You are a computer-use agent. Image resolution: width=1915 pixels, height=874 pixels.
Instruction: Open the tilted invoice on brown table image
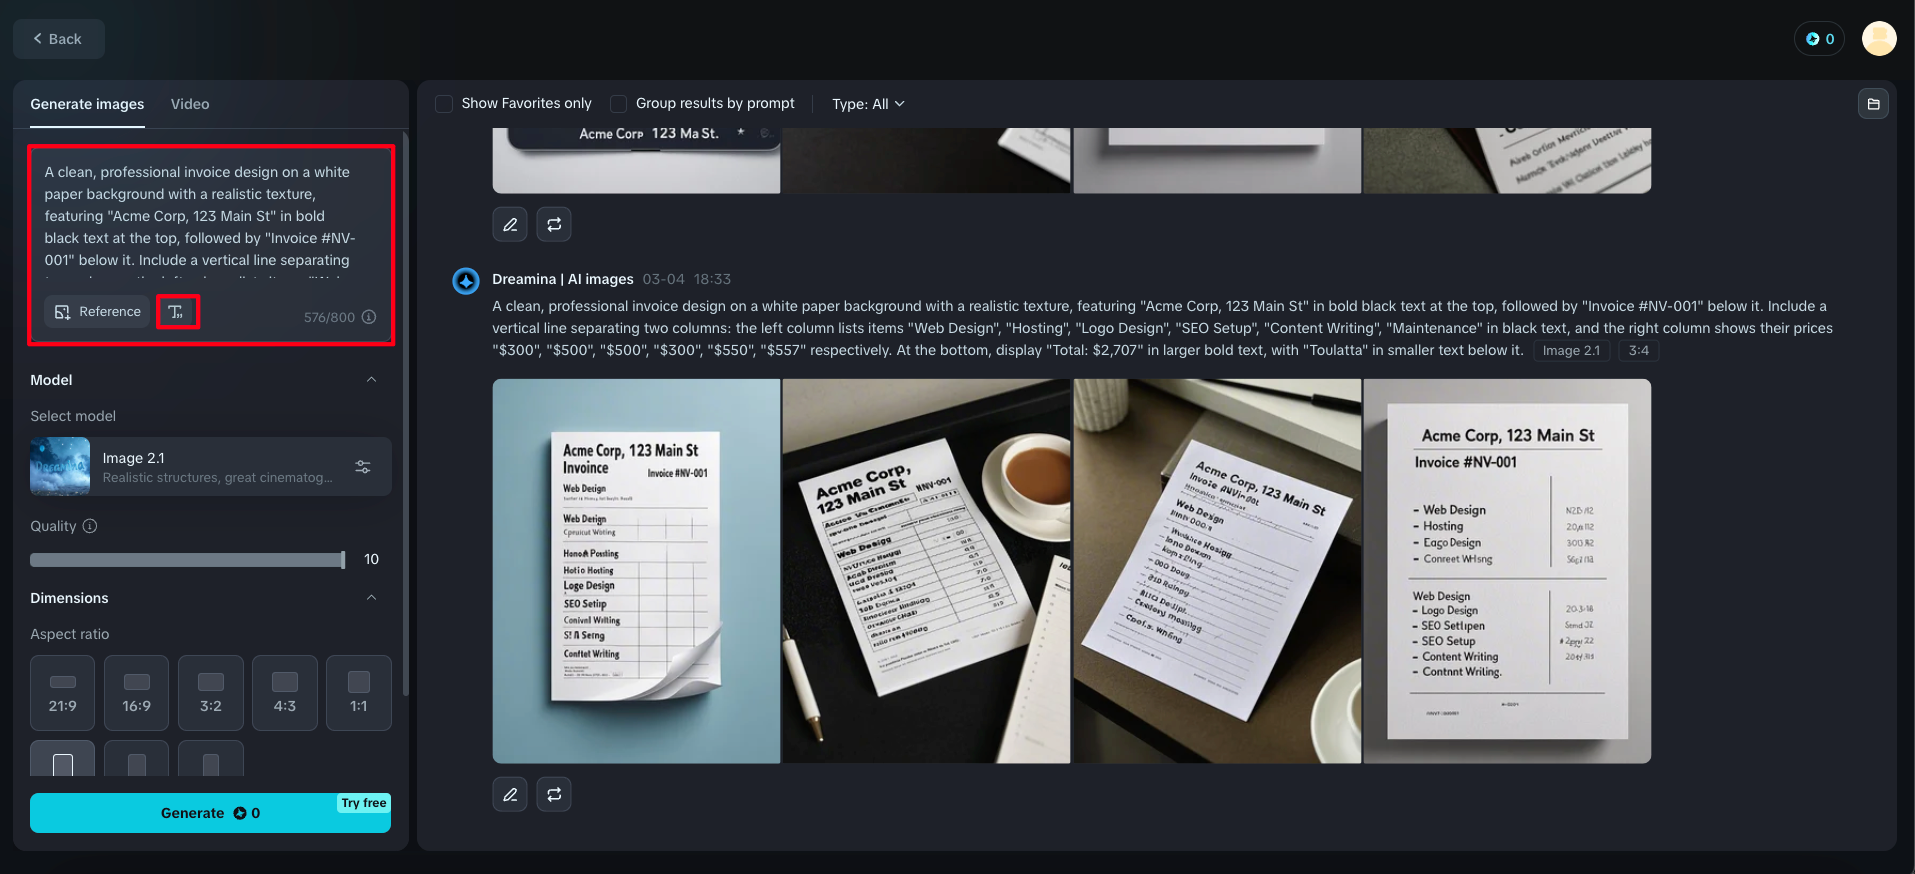tap(1217, 571)
